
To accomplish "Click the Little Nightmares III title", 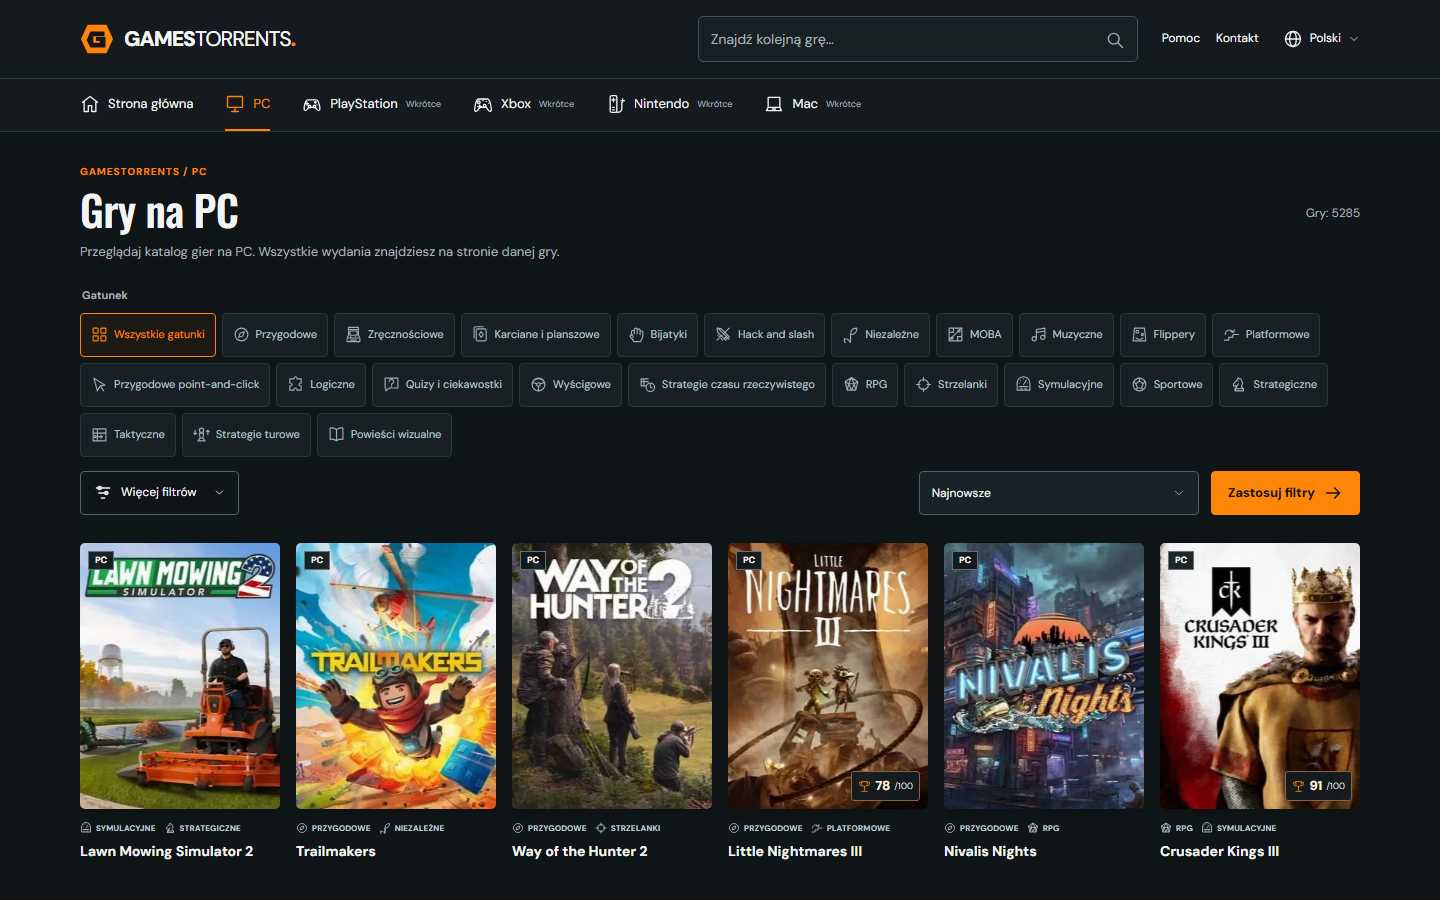I will click(795, 852).
